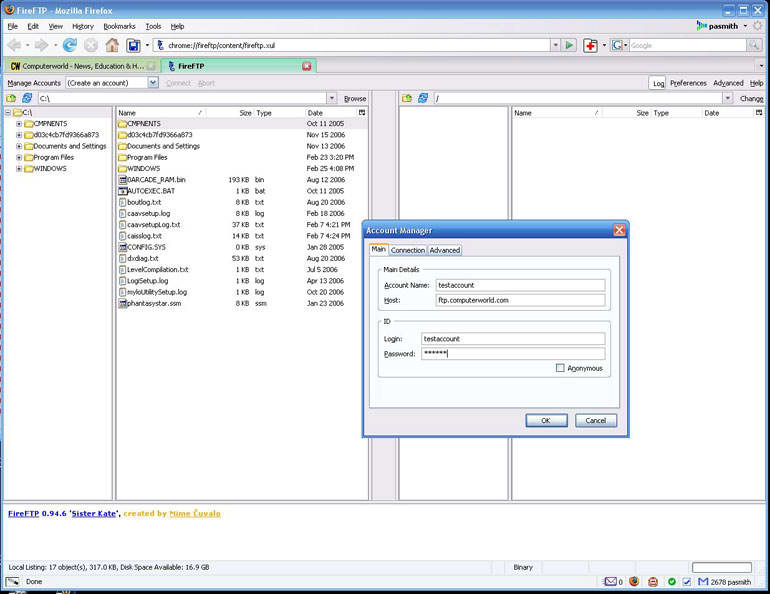Click the Google search engine icon

[617, 45]
